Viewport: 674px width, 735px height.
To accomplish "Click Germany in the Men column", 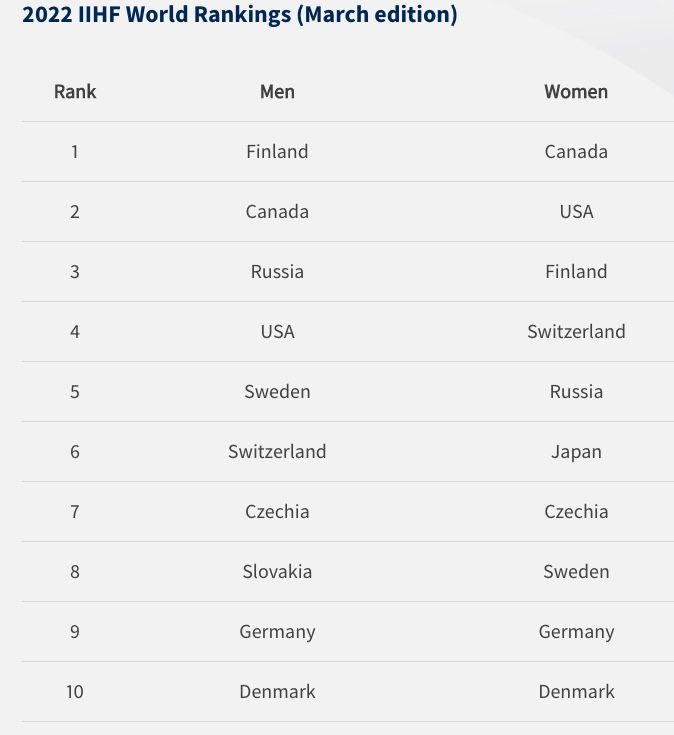I will point(277,632).
